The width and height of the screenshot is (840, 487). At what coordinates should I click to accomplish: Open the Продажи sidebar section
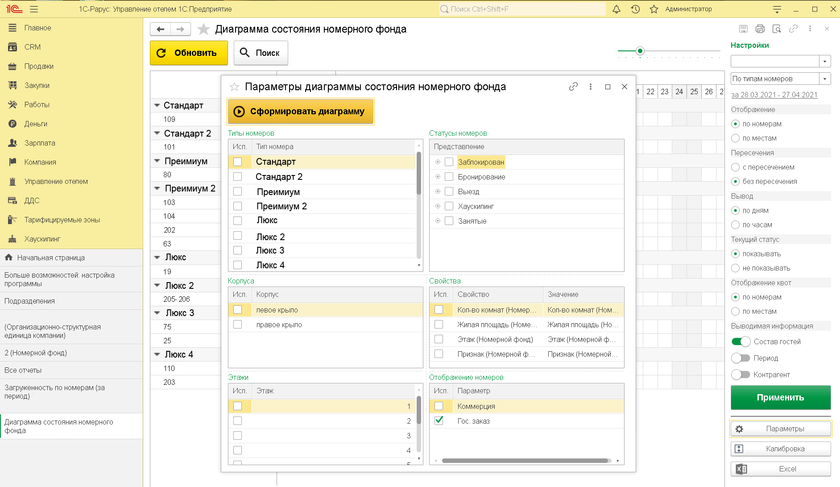point(38,66)
